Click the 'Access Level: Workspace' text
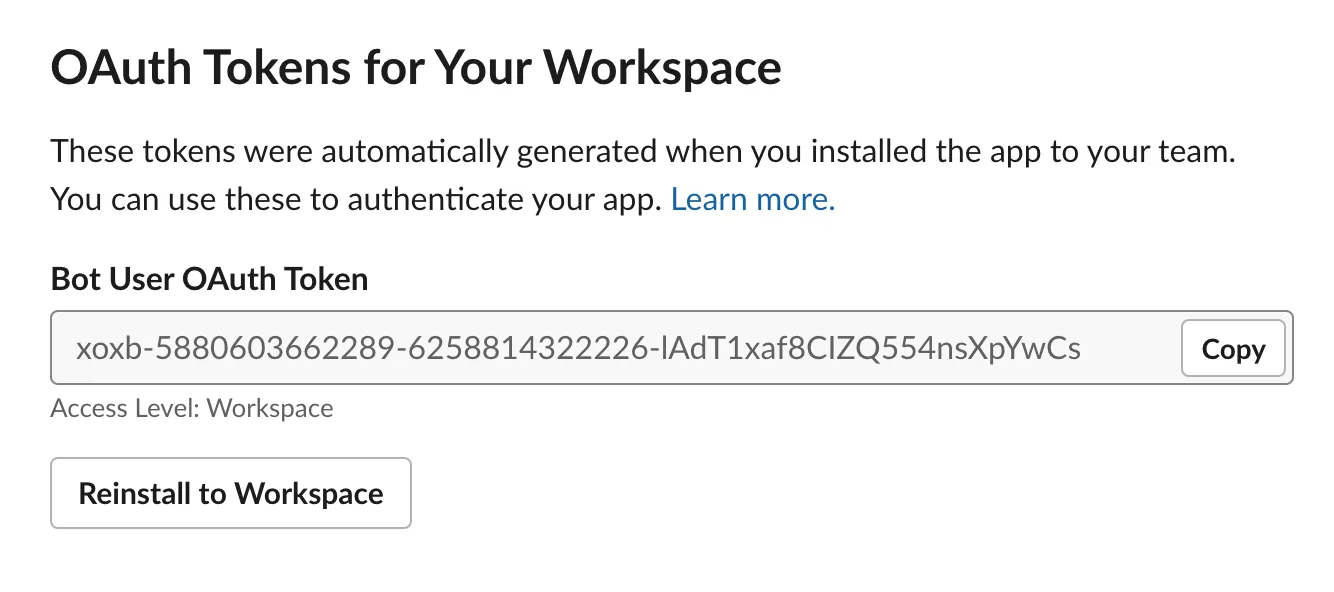The width and height of the screenshot is (1334, 592). click(192, 408)
